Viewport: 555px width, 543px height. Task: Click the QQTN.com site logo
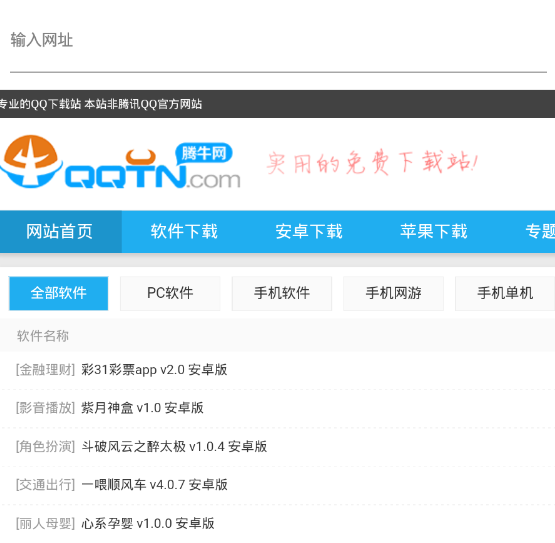point(120,162)
